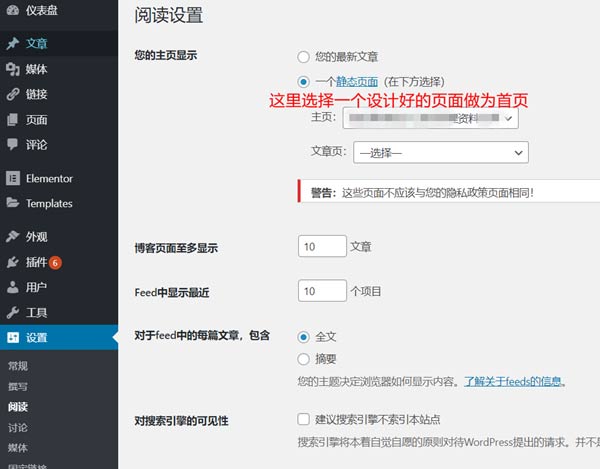
Task: Open 阅读 settings submenu
Action: 18,407
